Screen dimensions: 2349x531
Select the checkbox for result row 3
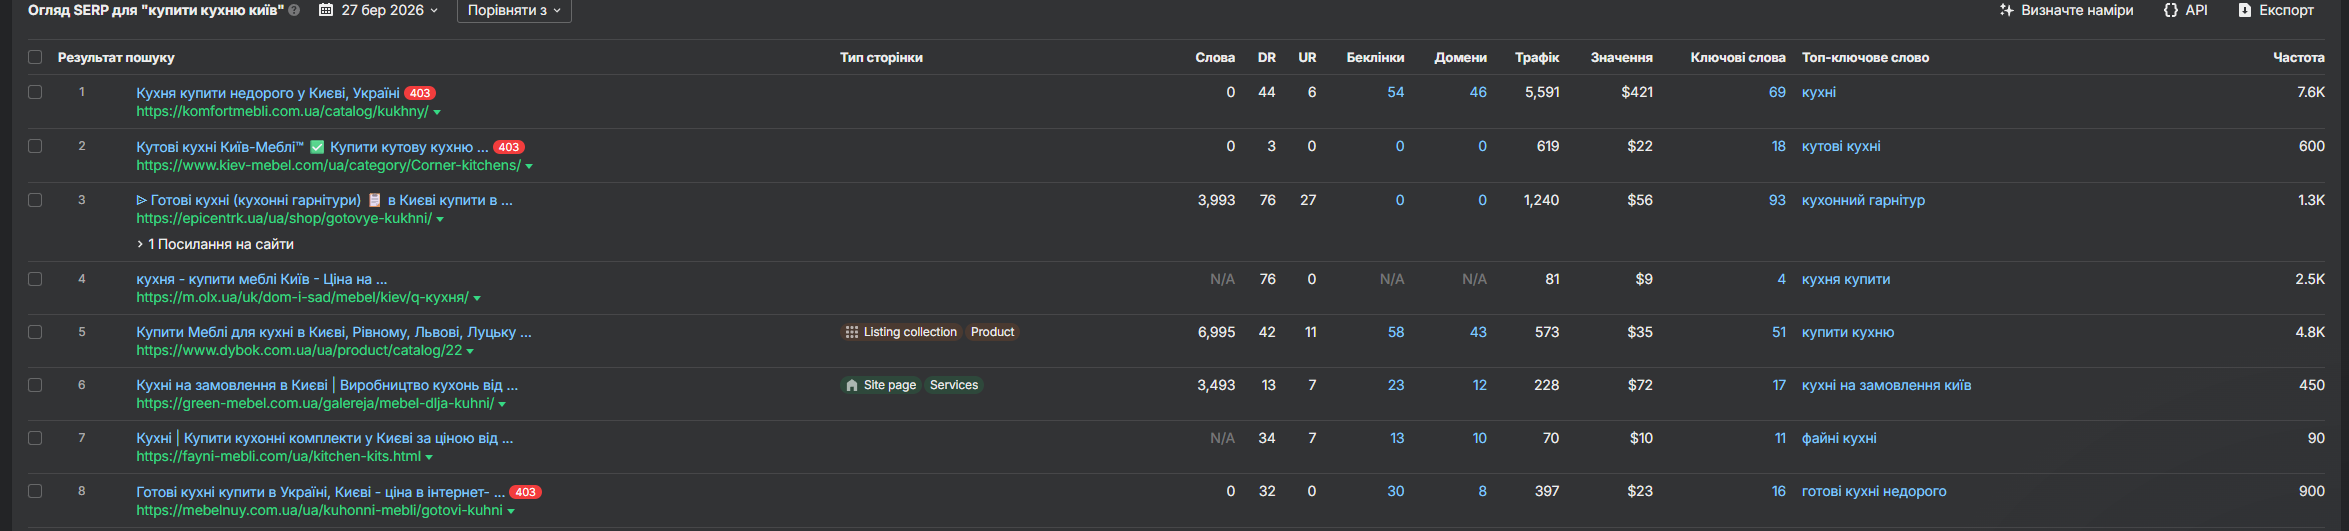pyautogui.click(x=35, y=200)
